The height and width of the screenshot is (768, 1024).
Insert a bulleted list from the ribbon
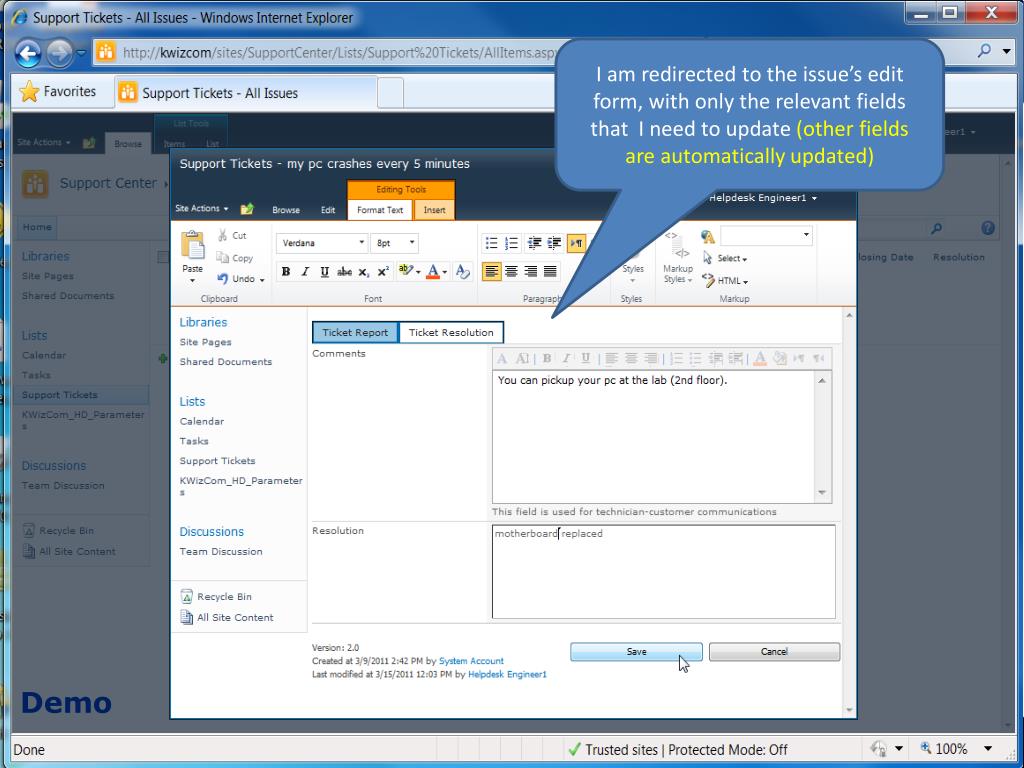(x=491, y=243)
